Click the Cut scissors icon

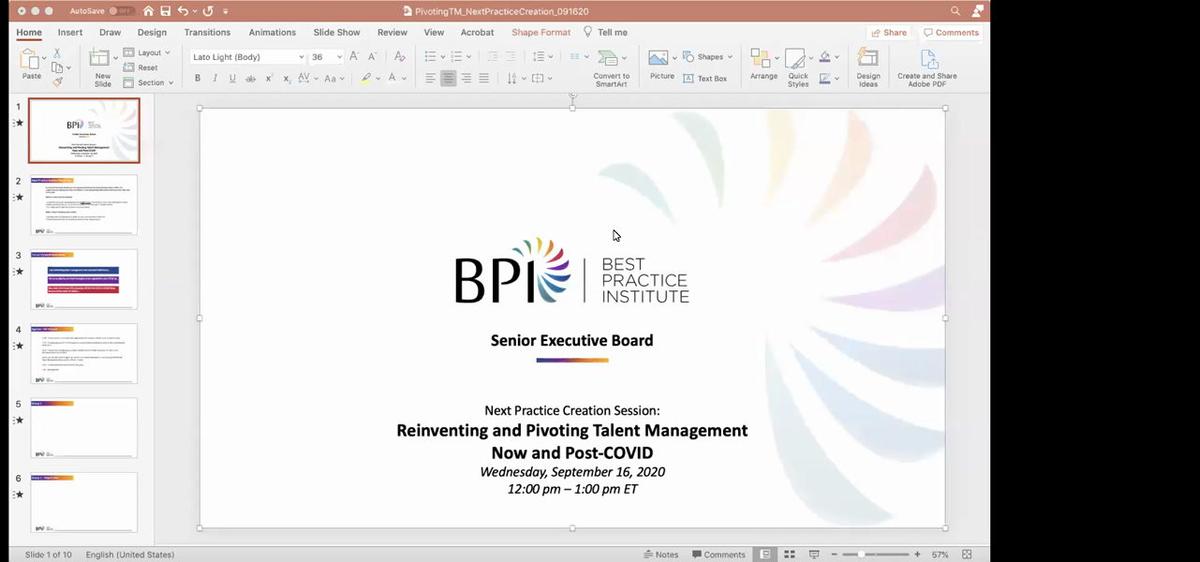pos(56,54)
